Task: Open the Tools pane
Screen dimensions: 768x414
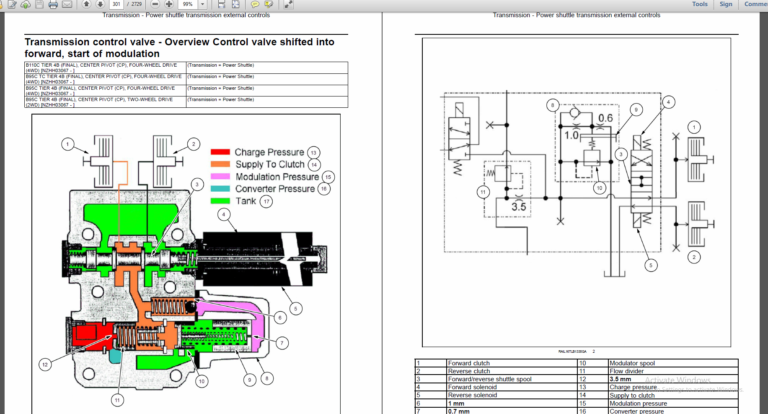Action: [x=699, y=4]
